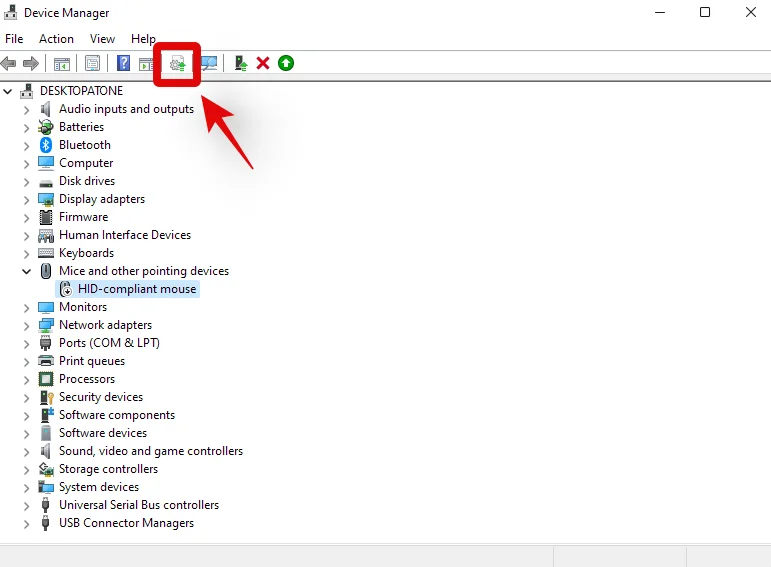Open the File menu

pos(14,39)
